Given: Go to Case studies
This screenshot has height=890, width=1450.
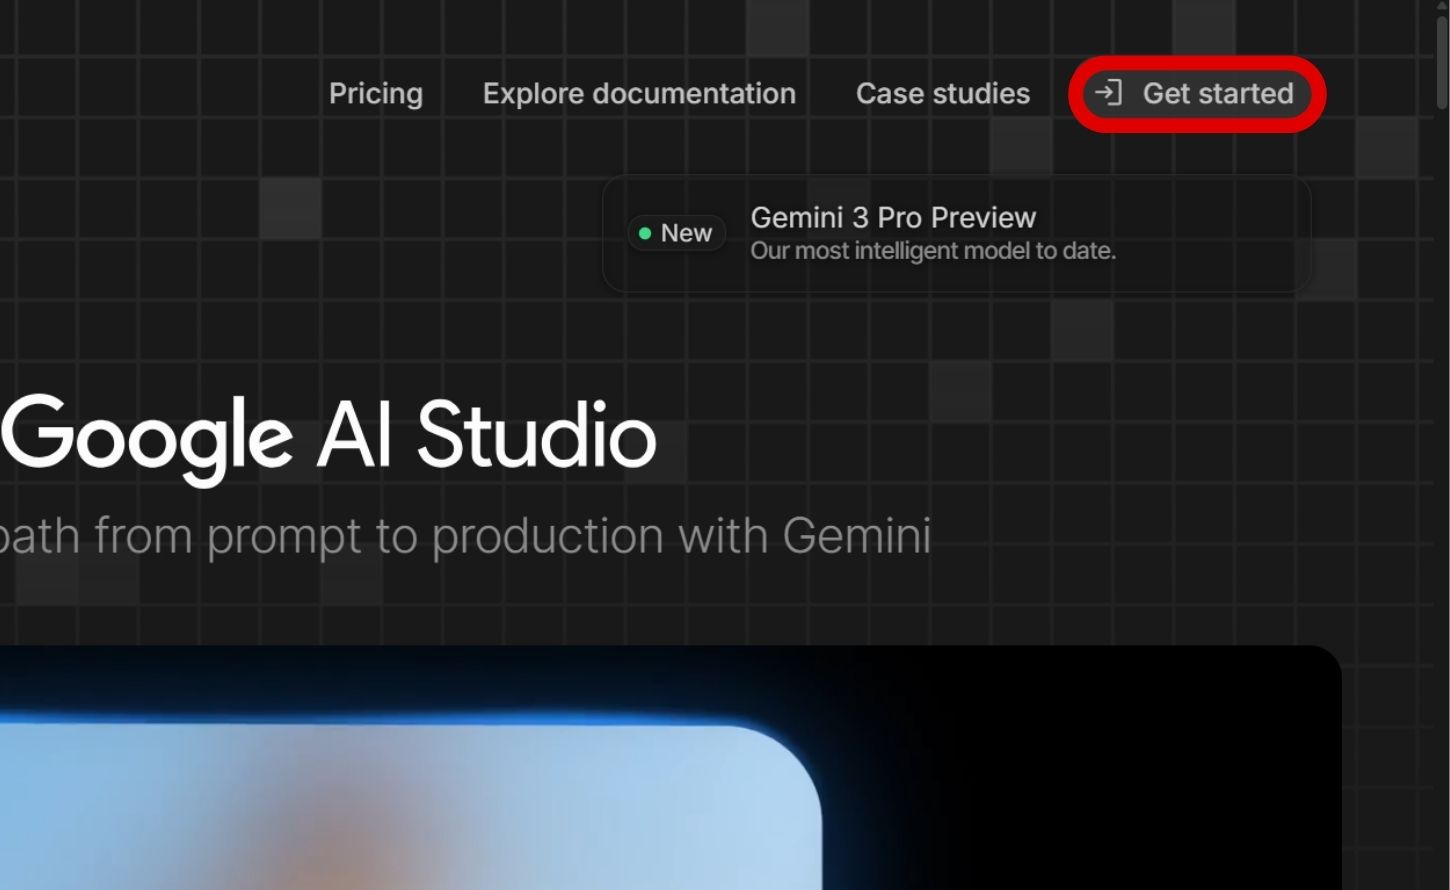Looking at the screenshot, I should [x=942, y=93].
